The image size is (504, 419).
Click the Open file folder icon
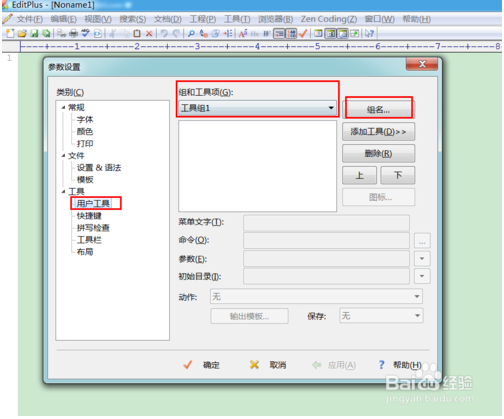coord(22,33)
